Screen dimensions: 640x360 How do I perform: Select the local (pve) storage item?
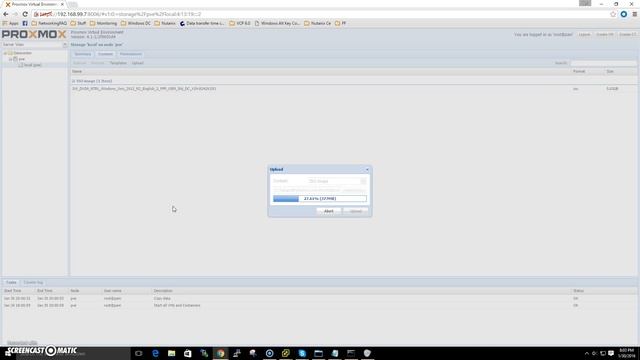click(32, 65)
